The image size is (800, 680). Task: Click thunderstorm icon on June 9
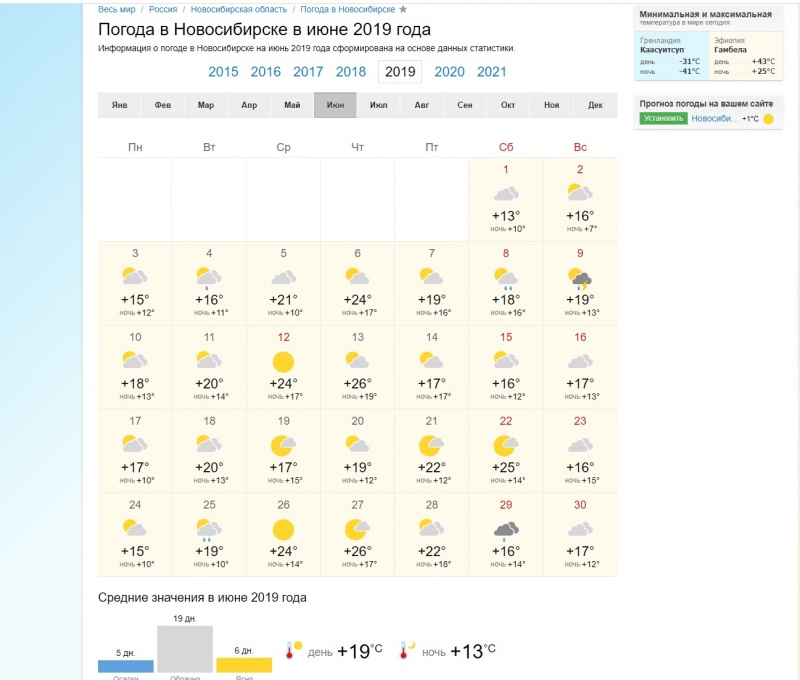pos(580,277)
